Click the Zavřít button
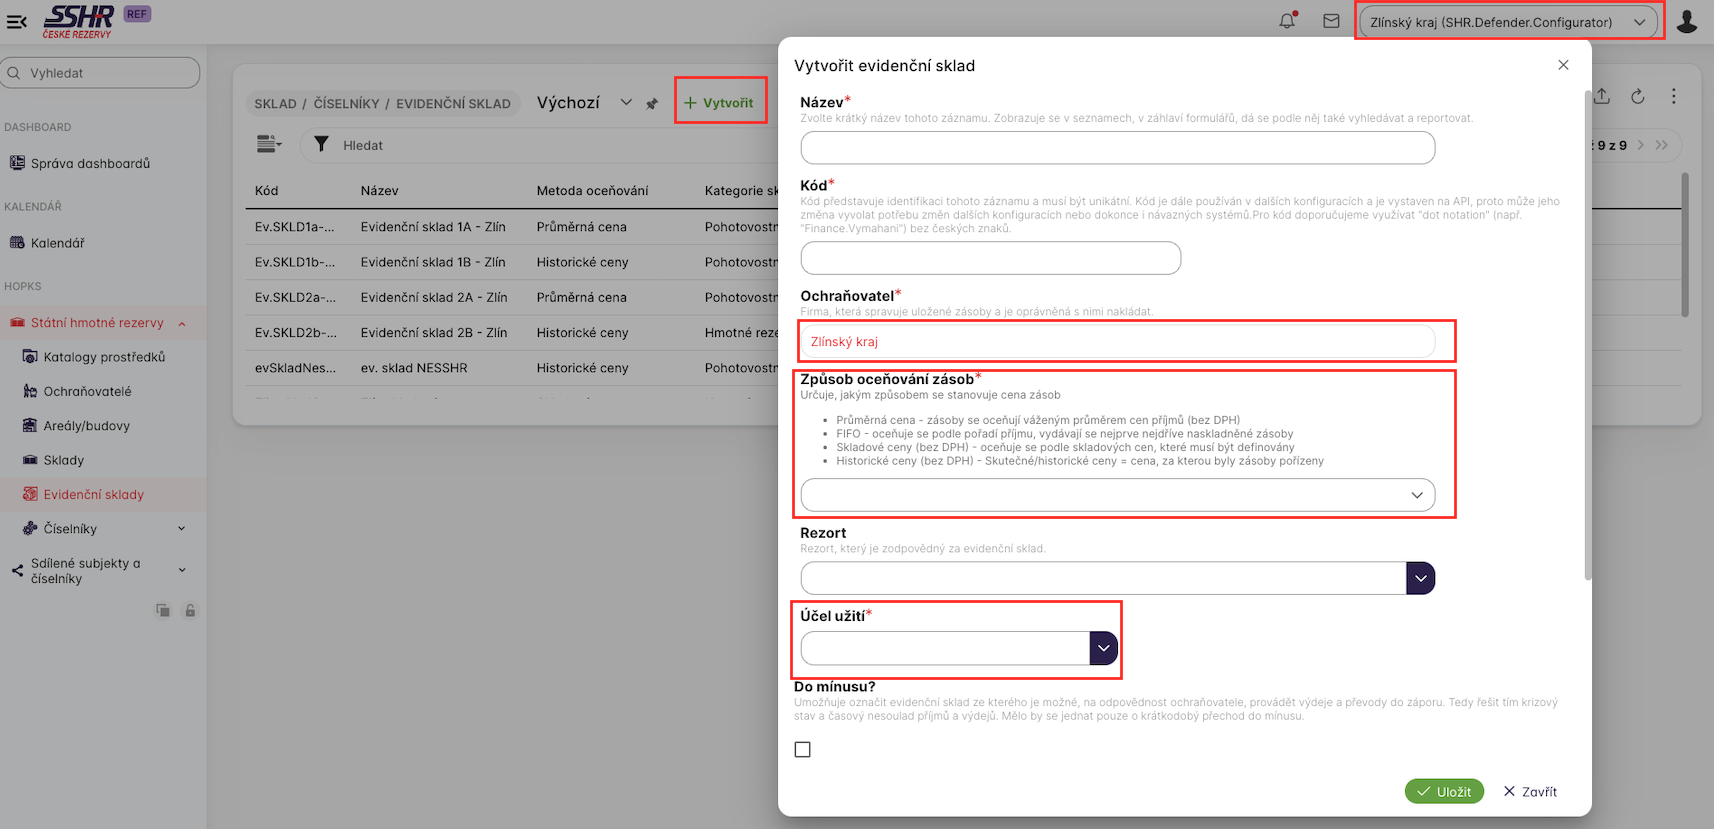 pos(1530,792)
